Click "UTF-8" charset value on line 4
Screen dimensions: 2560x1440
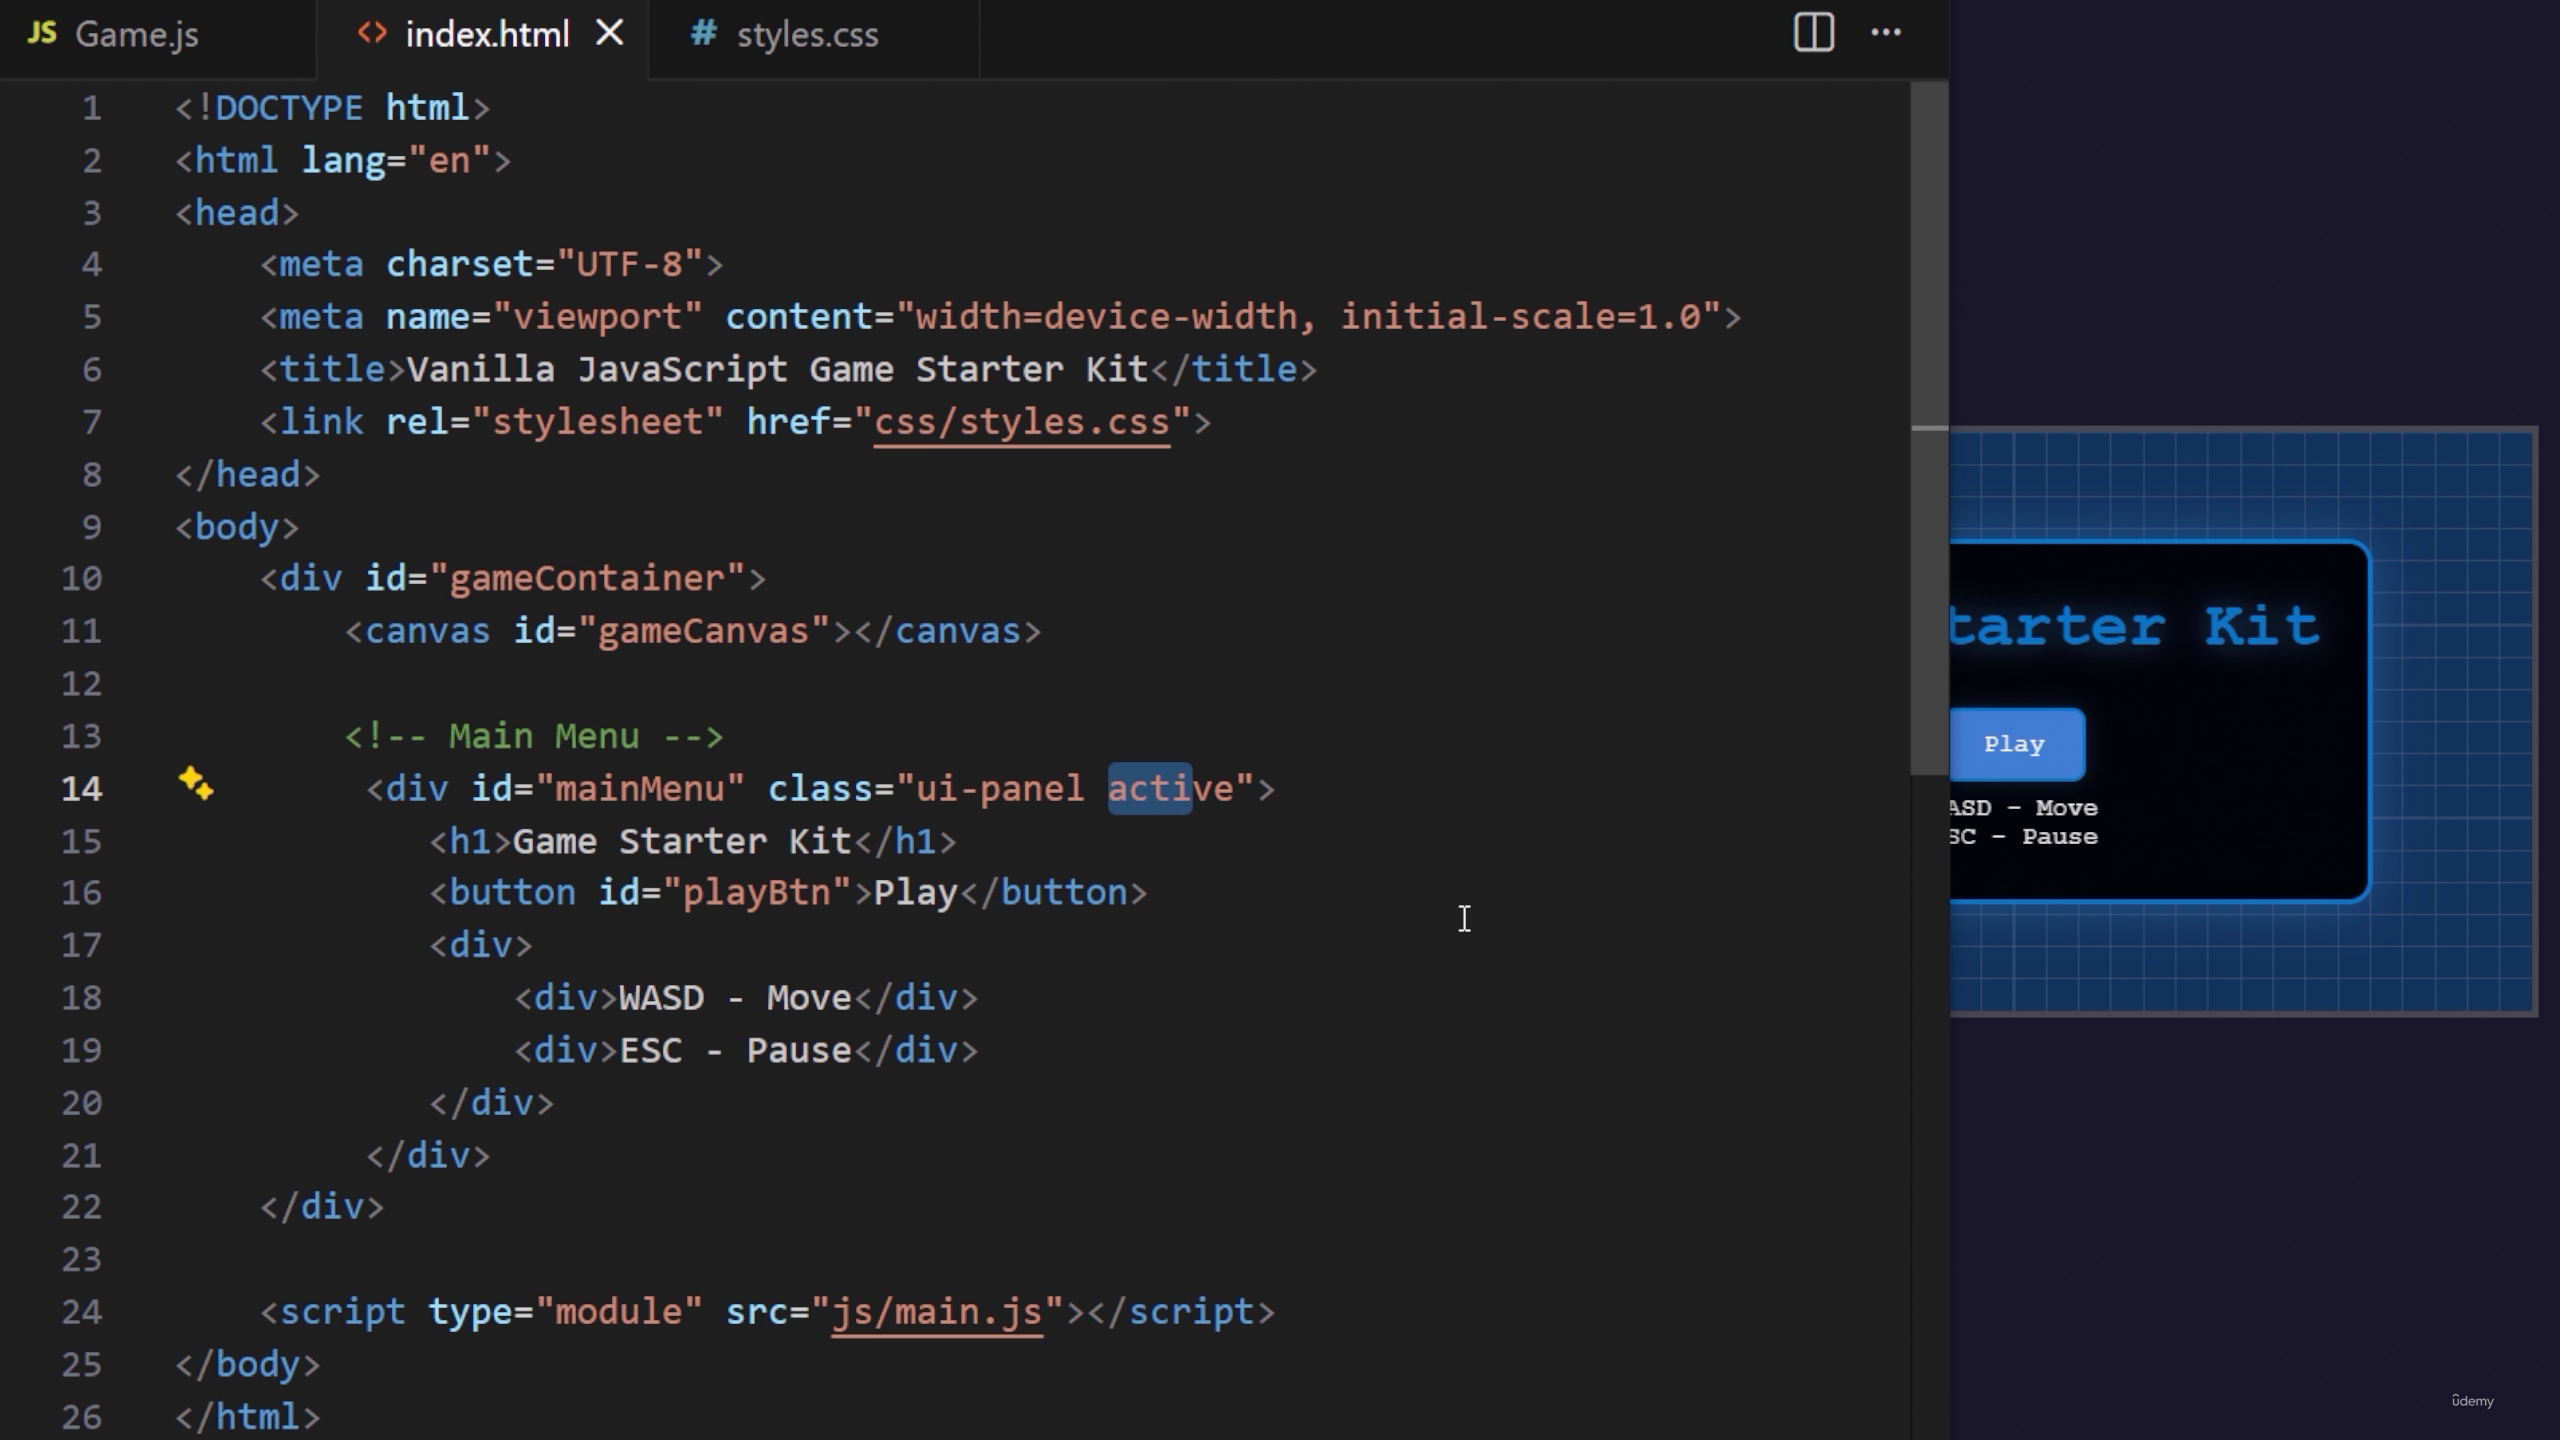click(629, 265)
